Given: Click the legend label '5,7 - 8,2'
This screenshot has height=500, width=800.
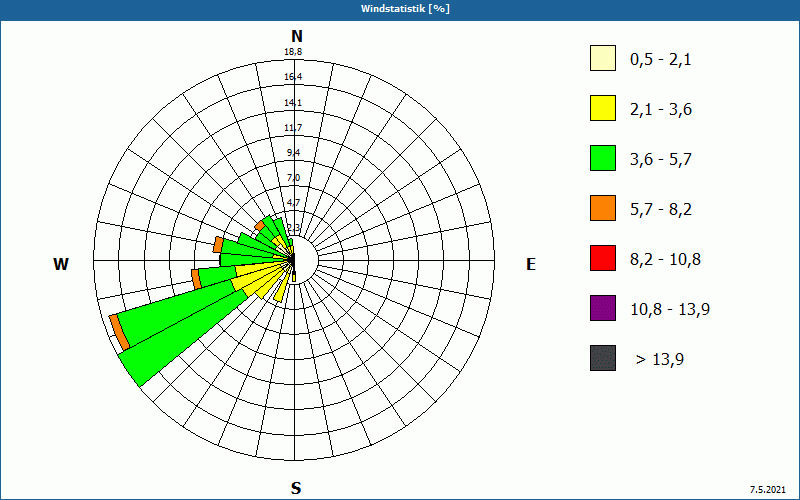Looking at the screenshot, I should 661,210.
